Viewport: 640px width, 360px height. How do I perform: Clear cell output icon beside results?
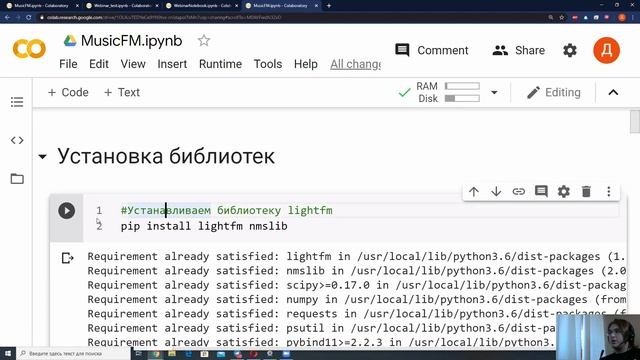[67, 258]
